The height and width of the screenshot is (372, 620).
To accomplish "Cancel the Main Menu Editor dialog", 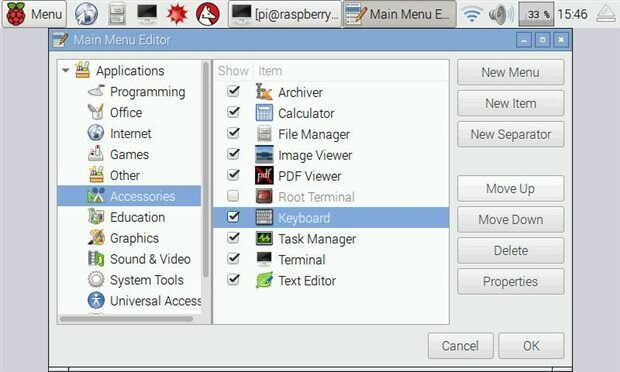I will tap(461, 346).
